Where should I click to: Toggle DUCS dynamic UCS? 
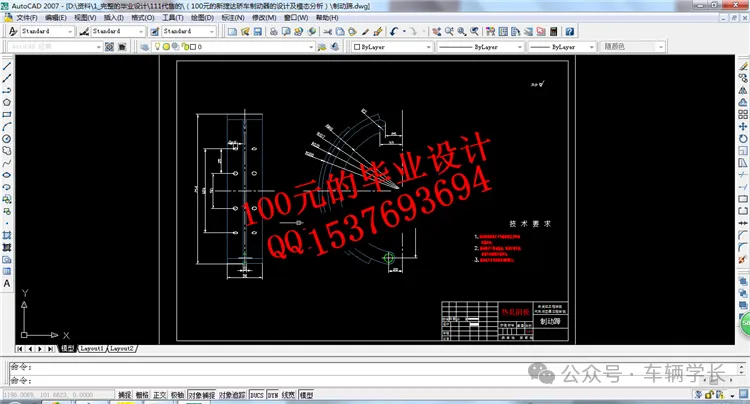[x=257, y=395]
